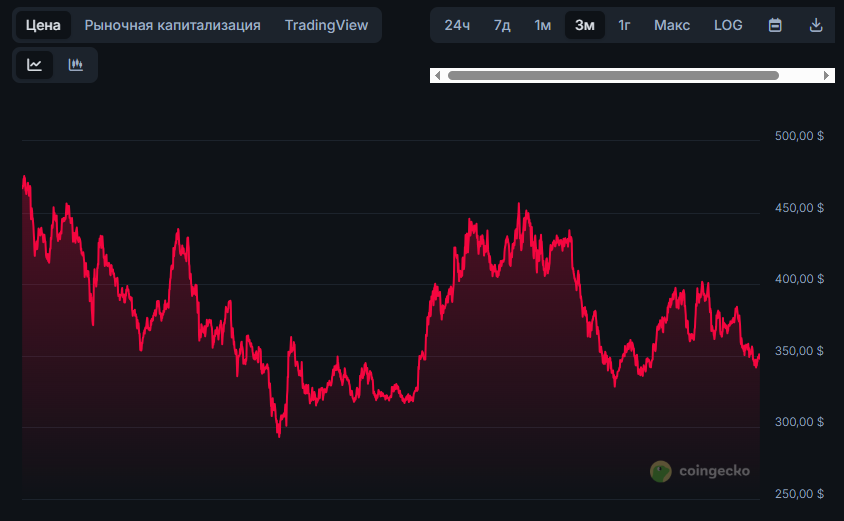The image size is (844, 521).
Task: Show the Макс full history range
Action: coord(672,25)
